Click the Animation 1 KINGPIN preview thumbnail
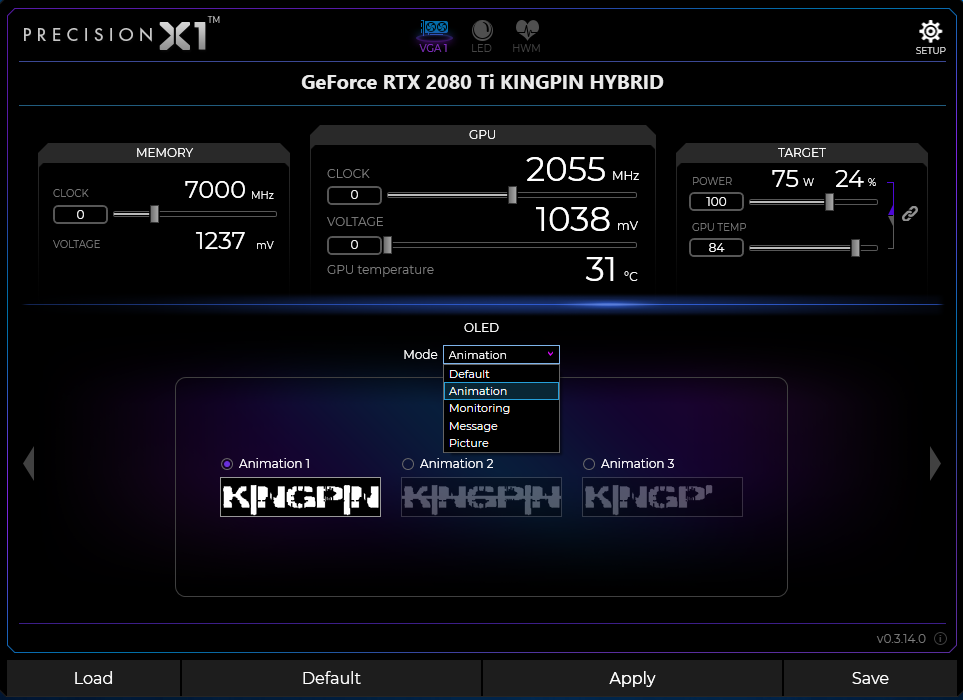The image size is (963, 700). pyautogui.click(x=300, y=497)
